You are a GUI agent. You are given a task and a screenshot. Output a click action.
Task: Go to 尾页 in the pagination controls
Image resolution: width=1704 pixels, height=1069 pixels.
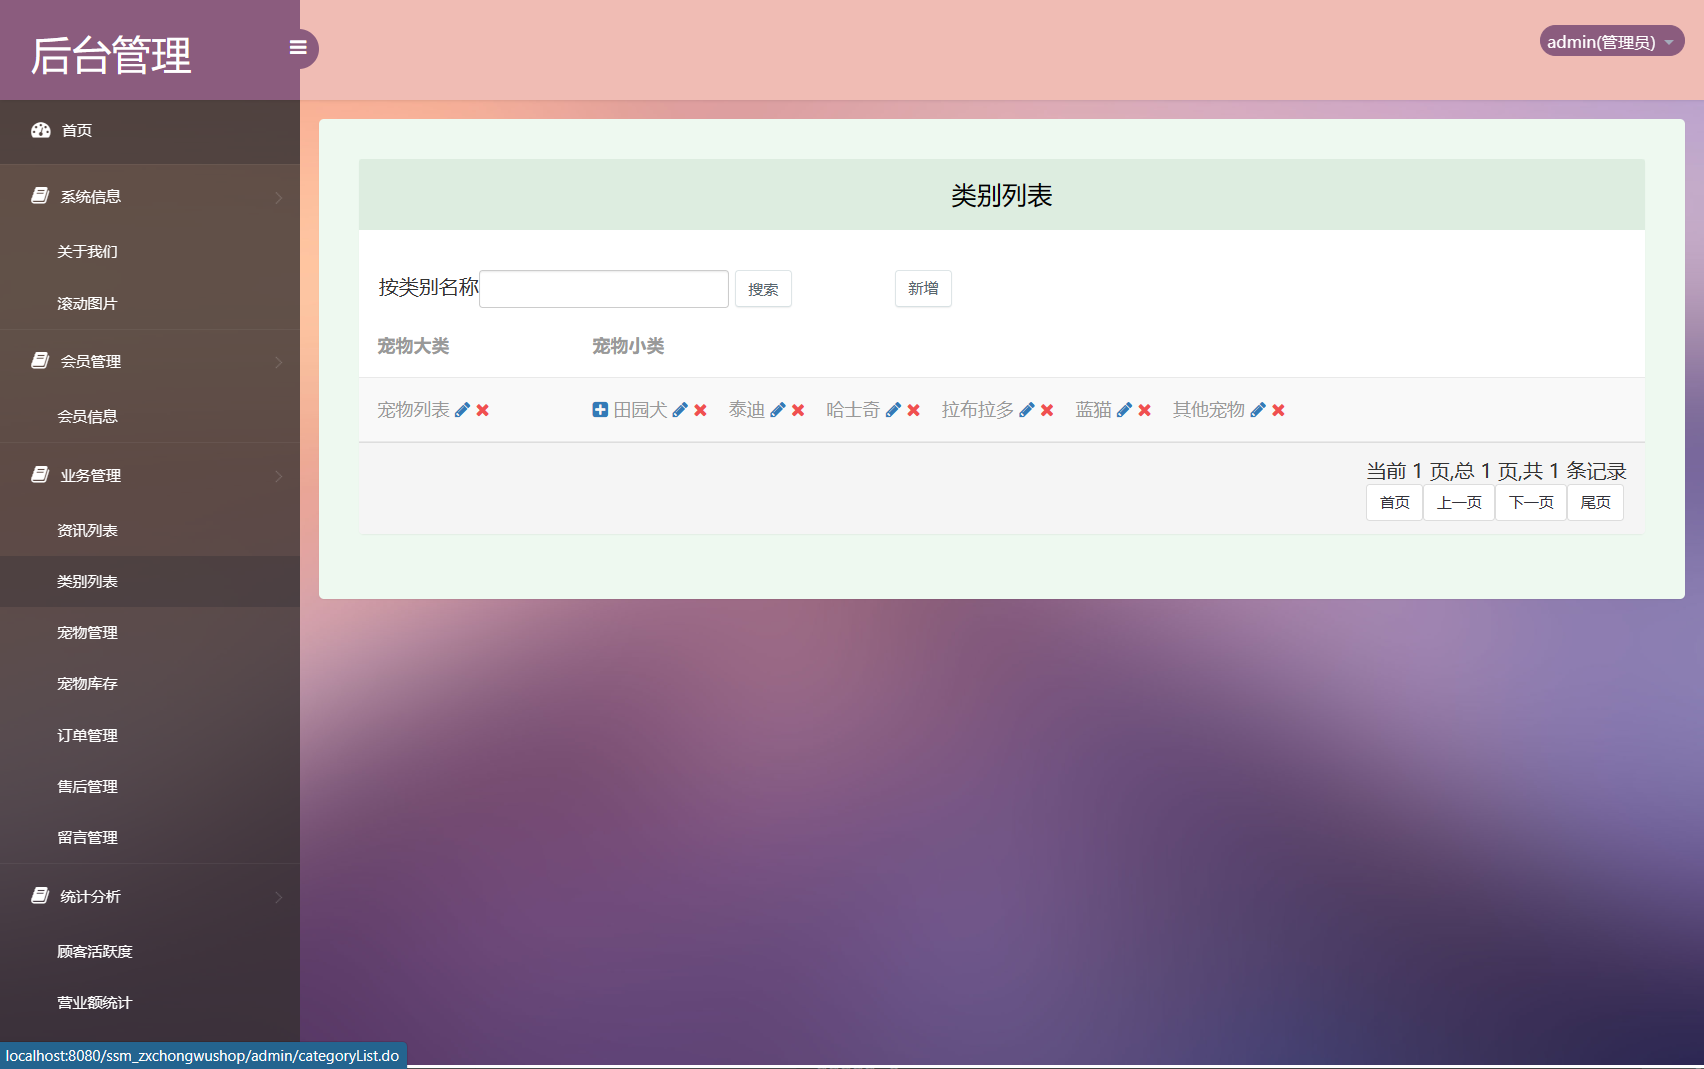[x=1595, y=502]
